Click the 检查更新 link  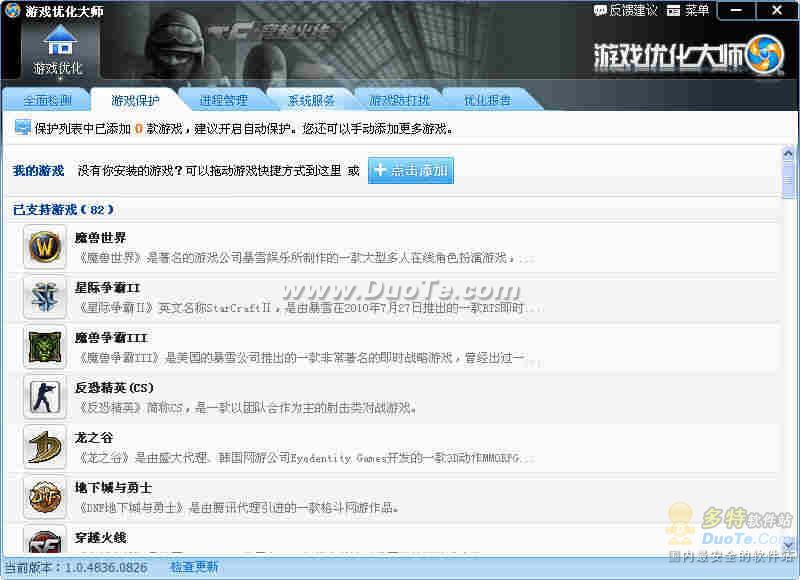pyautogui.click(x=194, y=567)
